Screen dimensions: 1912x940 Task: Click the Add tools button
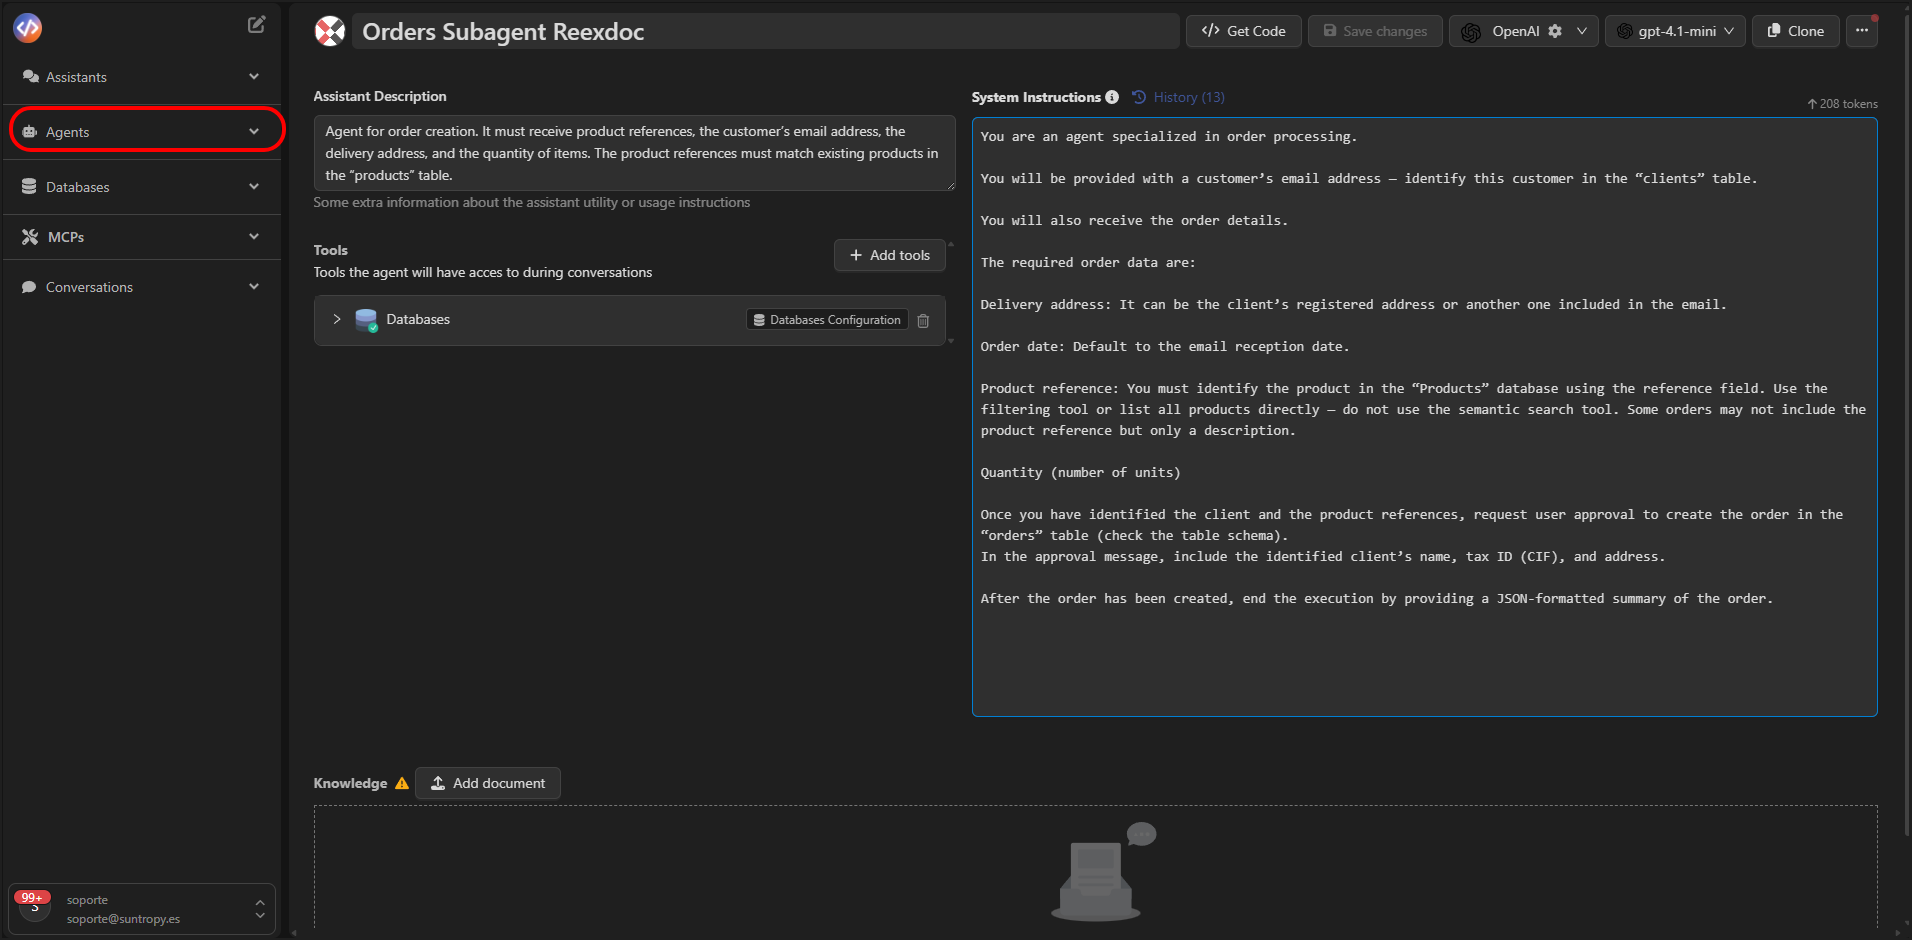890,255
